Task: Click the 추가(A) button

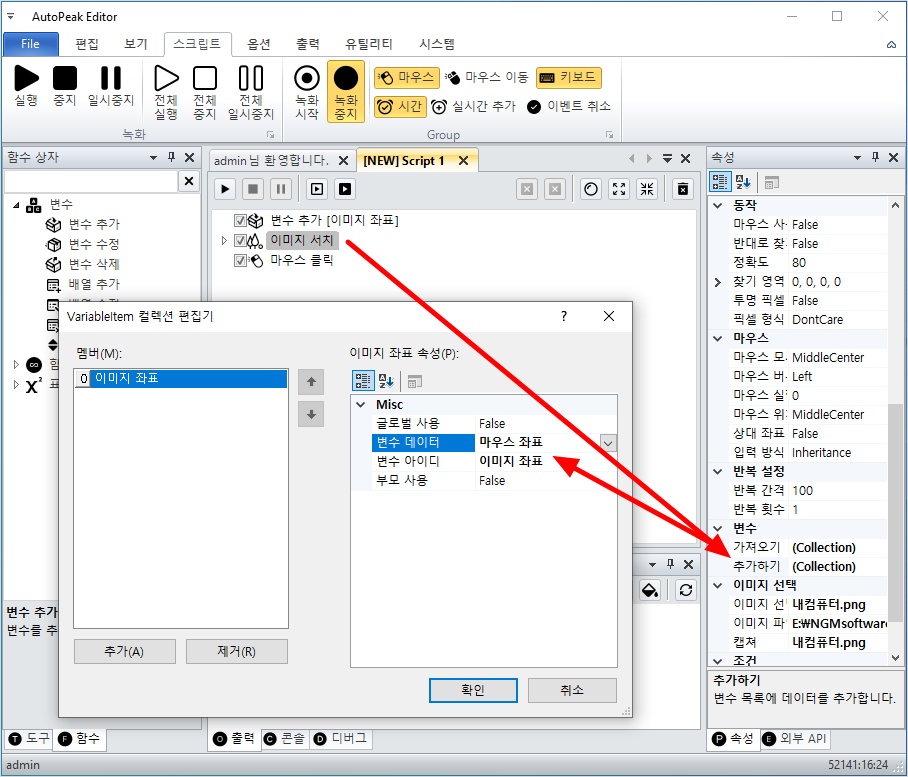Action: [x=125, y=651]
